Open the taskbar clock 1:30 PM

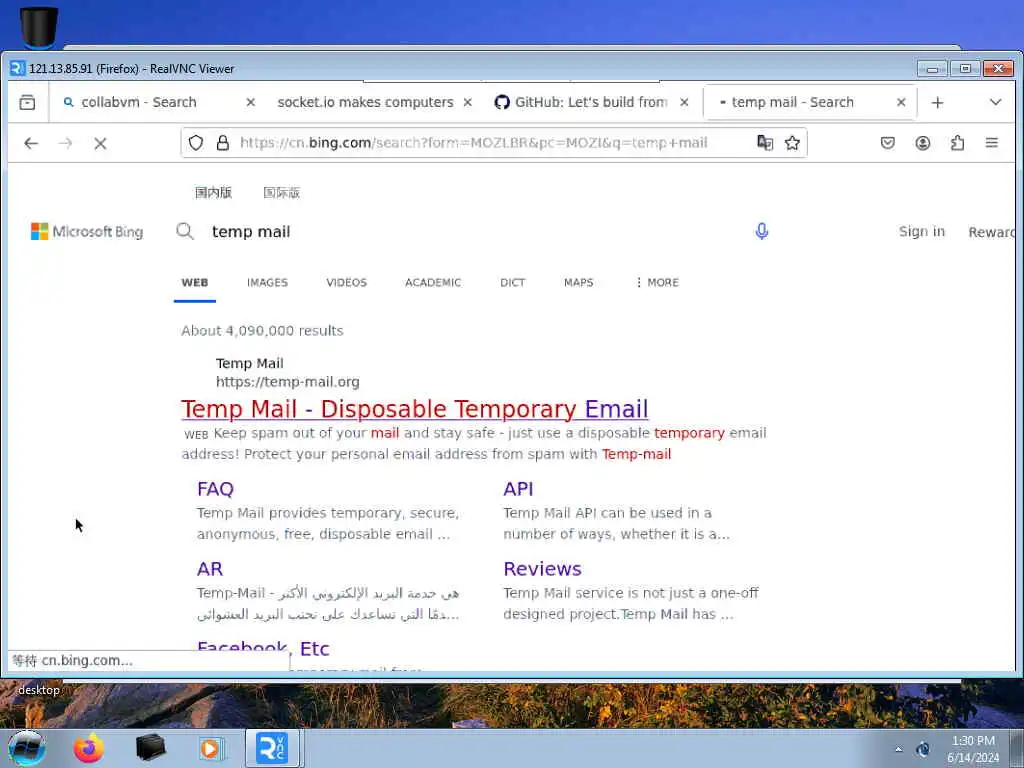pos(973,749)
